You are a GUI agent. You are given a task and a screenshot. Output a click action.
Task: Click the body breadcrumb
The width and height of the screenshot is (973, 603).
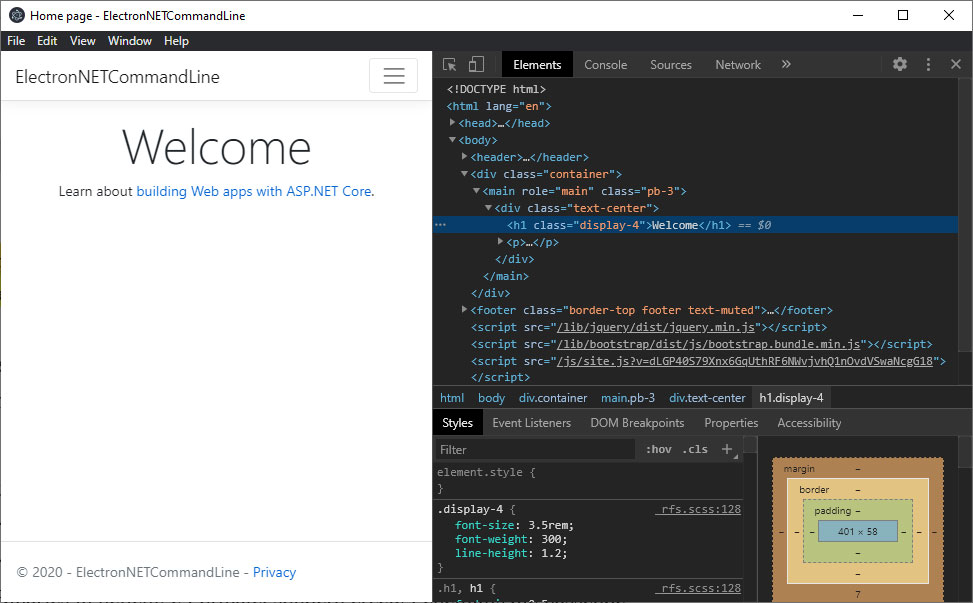pyautogui.click(x=491, y=398)
